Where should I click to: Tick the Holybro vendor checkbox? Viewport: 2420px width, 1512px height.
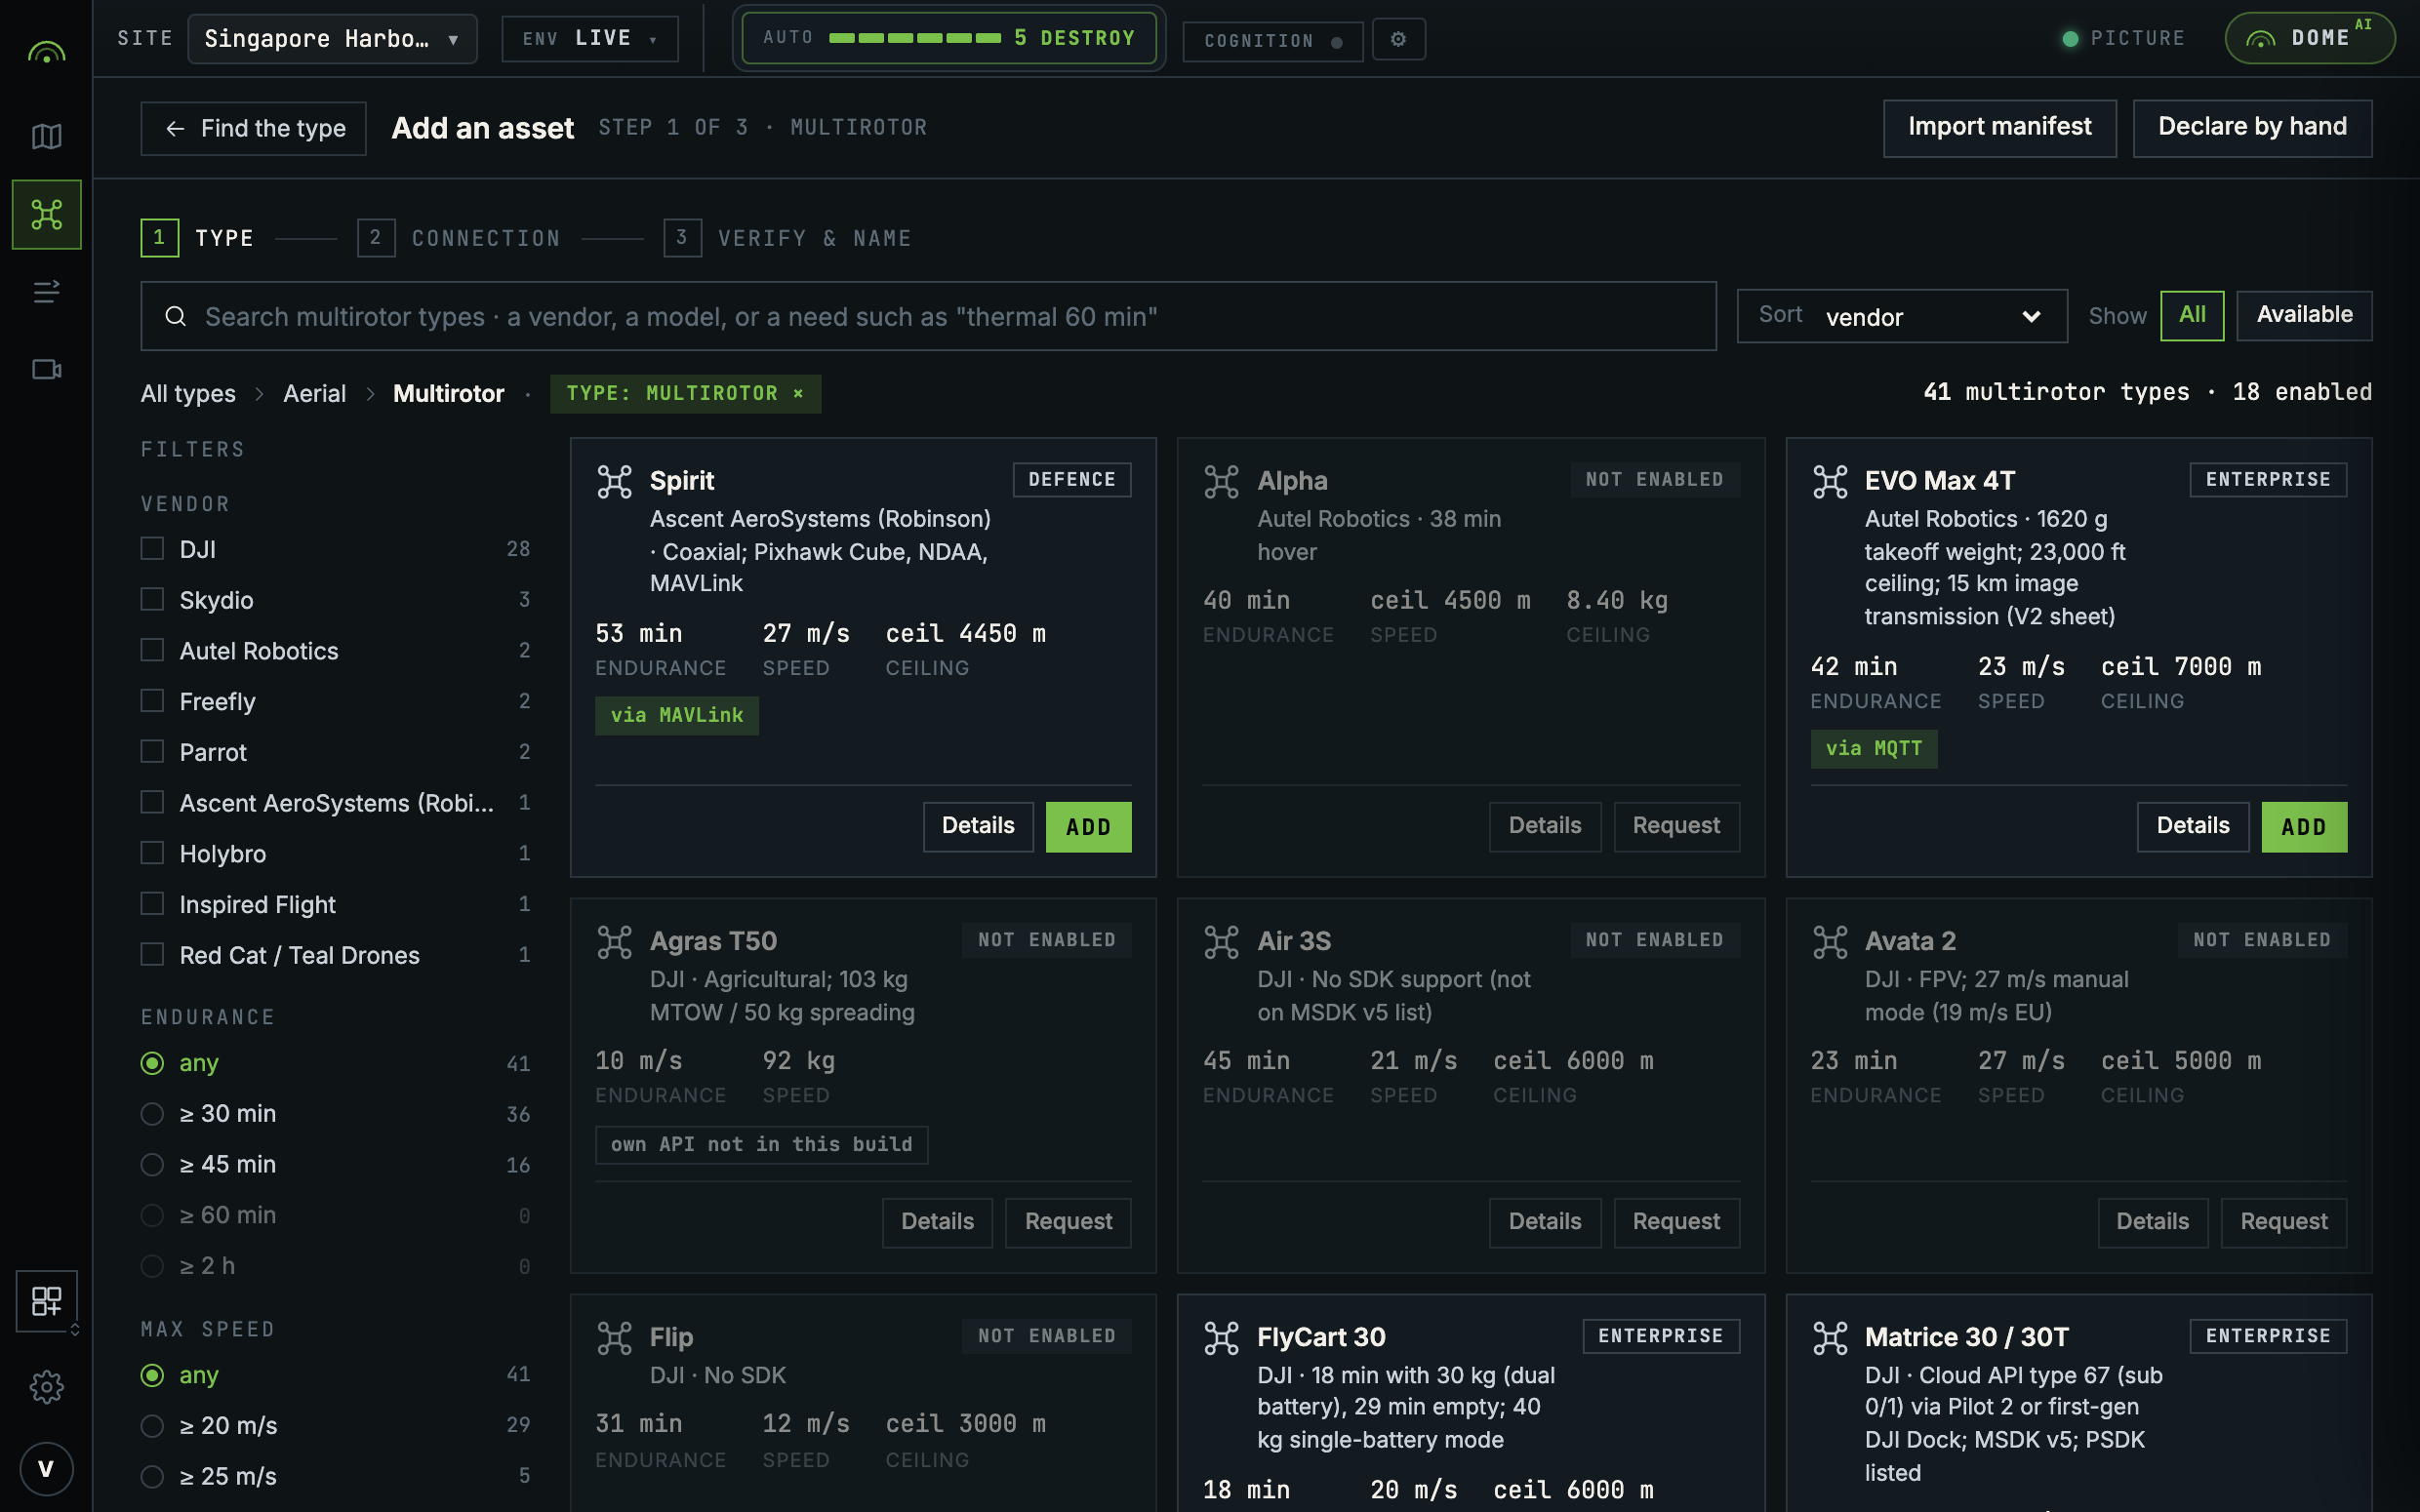pos(152,853)
